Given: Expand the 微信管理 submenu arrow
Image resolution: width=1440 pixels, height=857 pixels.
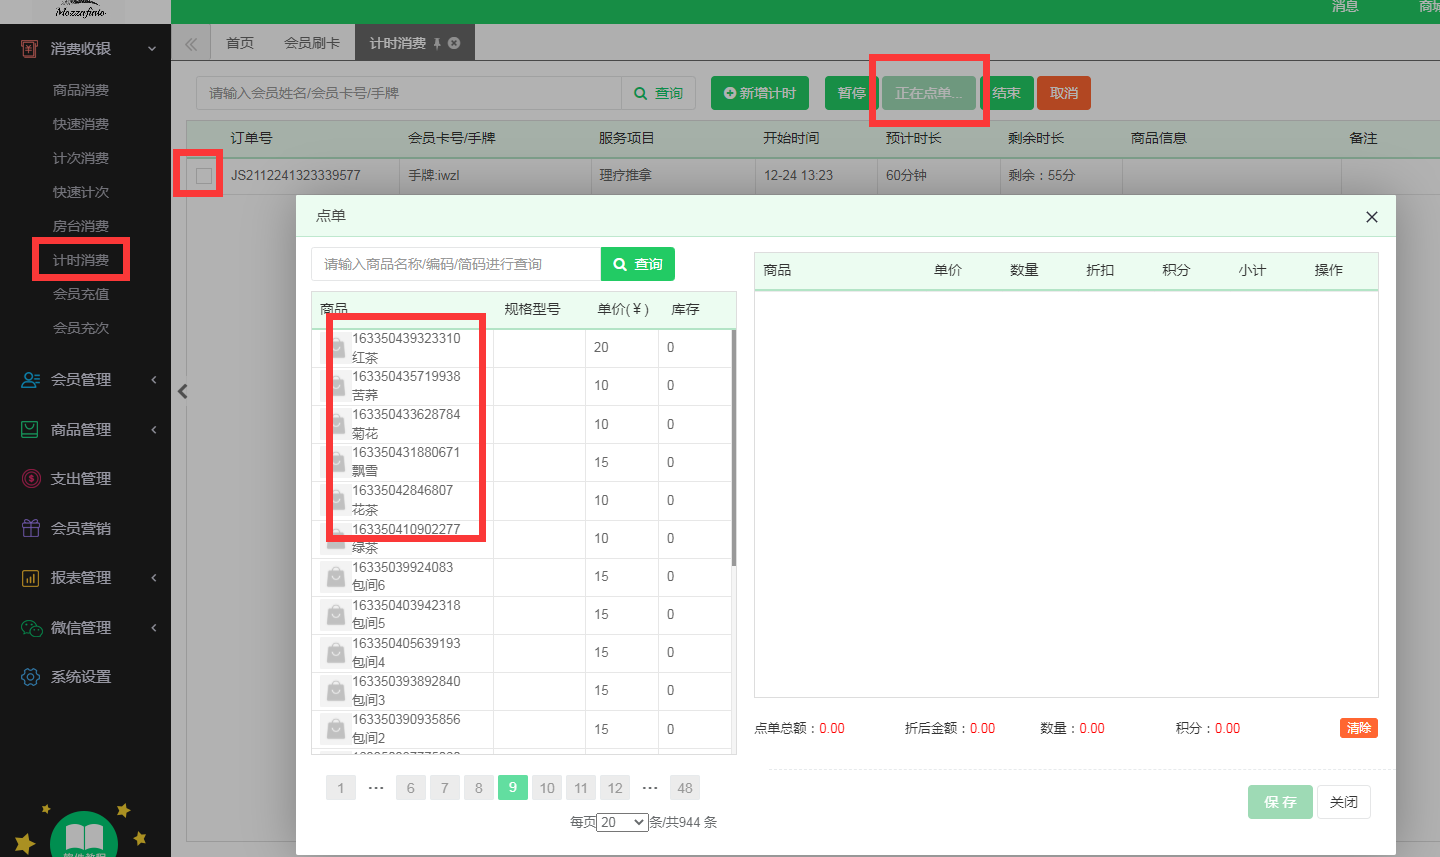Looking at the screenshot, I should (x=154, y=628).
